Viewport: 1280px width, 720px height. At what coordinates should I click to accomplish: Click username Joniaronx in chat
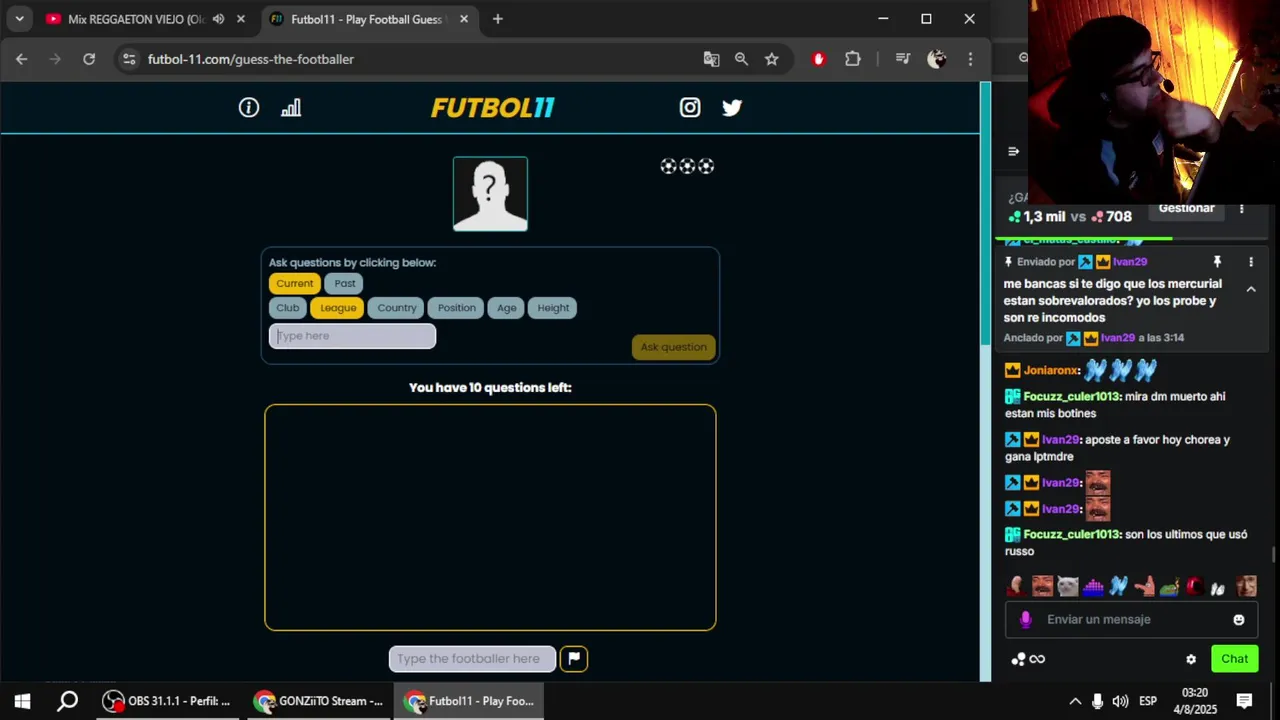click(x=1051, y=370)
